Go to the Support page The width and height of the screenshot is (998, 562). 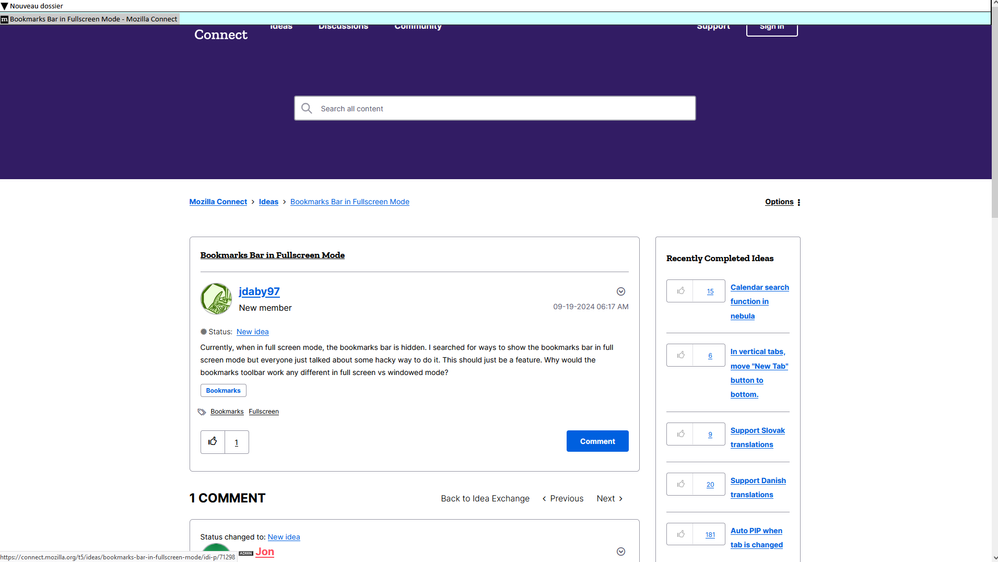(713, 26)
